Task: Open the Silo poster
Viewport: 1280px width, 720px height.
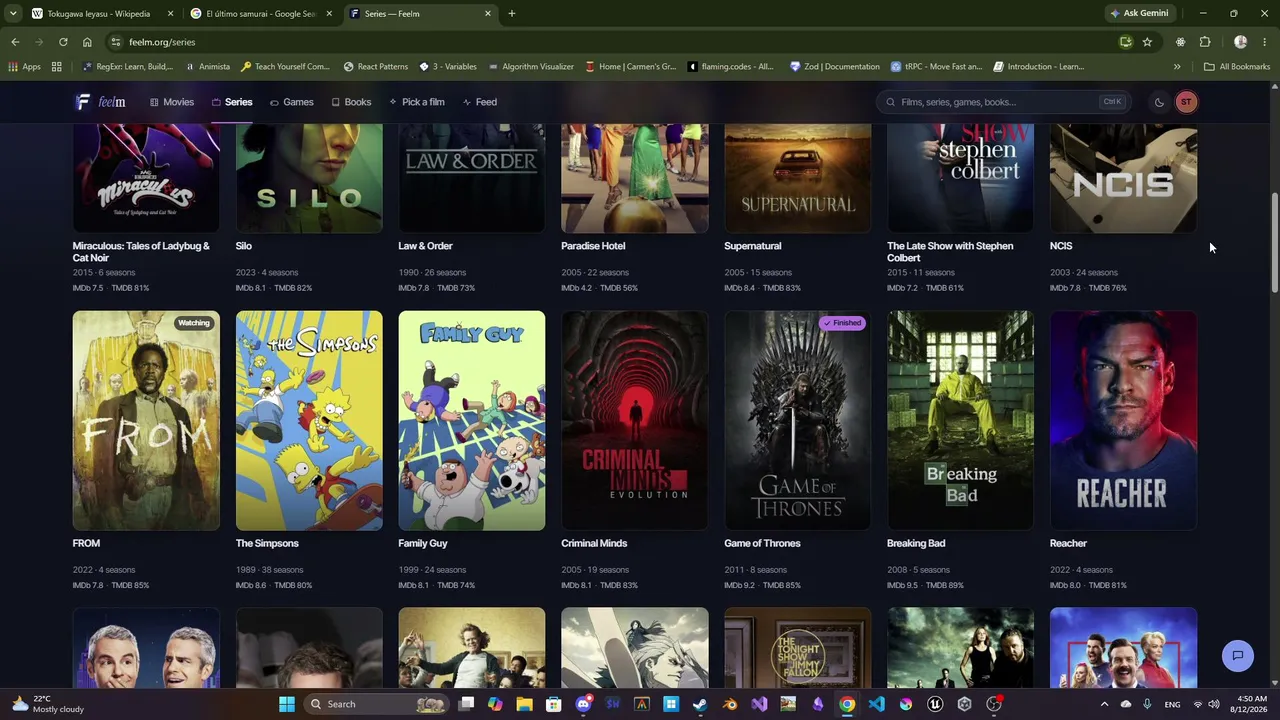Action: [x=309, y=178]
